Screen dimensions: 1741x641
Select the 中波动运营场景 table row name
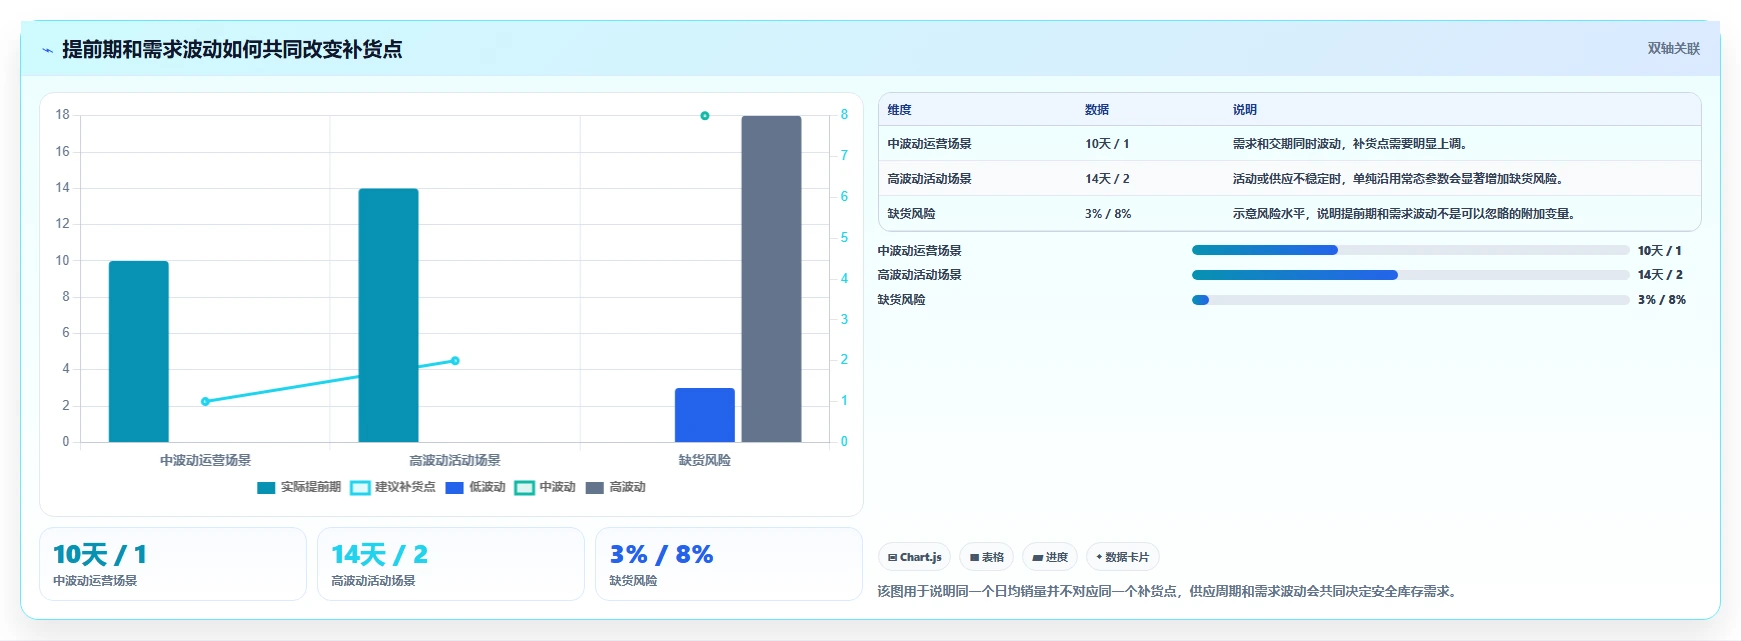(x=929, y=144)
